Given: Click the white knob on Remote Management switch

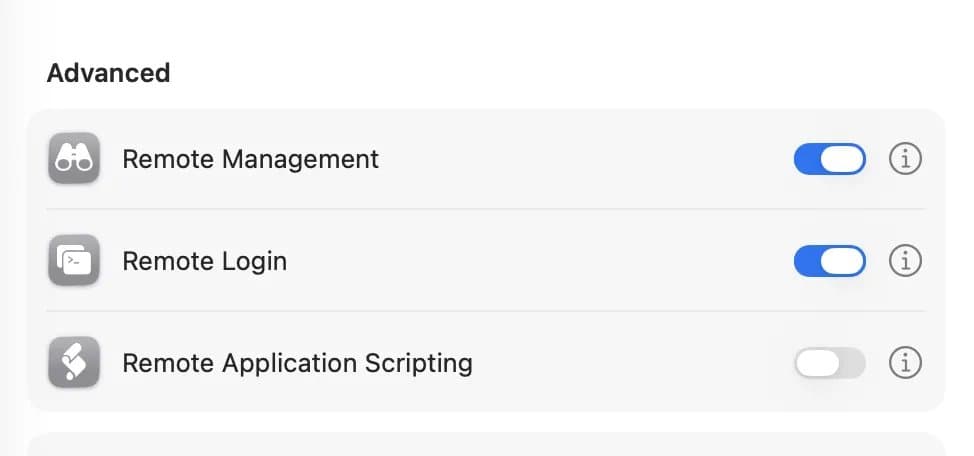Looking at the screenshot, I should tap(845, 158).
